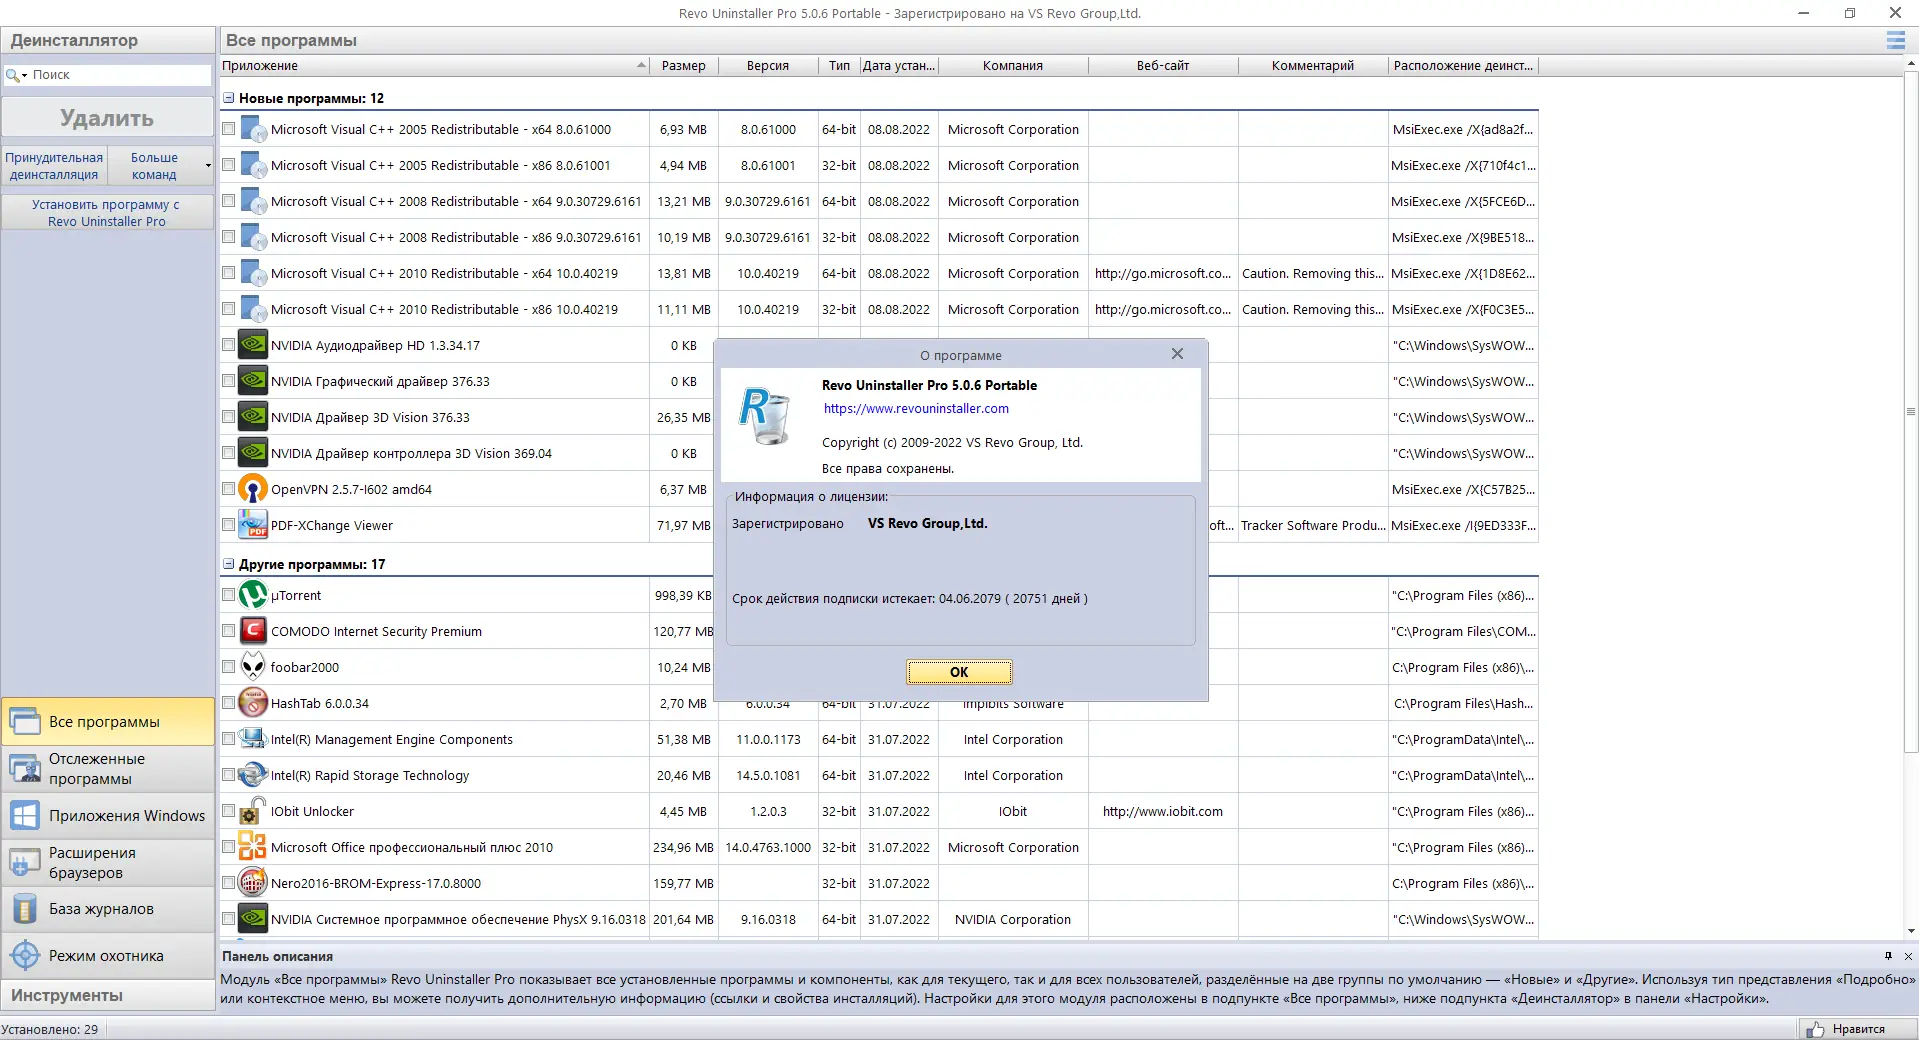Sort by the Размер column header
1919x1040 pixels.
(x=684, y=66)
